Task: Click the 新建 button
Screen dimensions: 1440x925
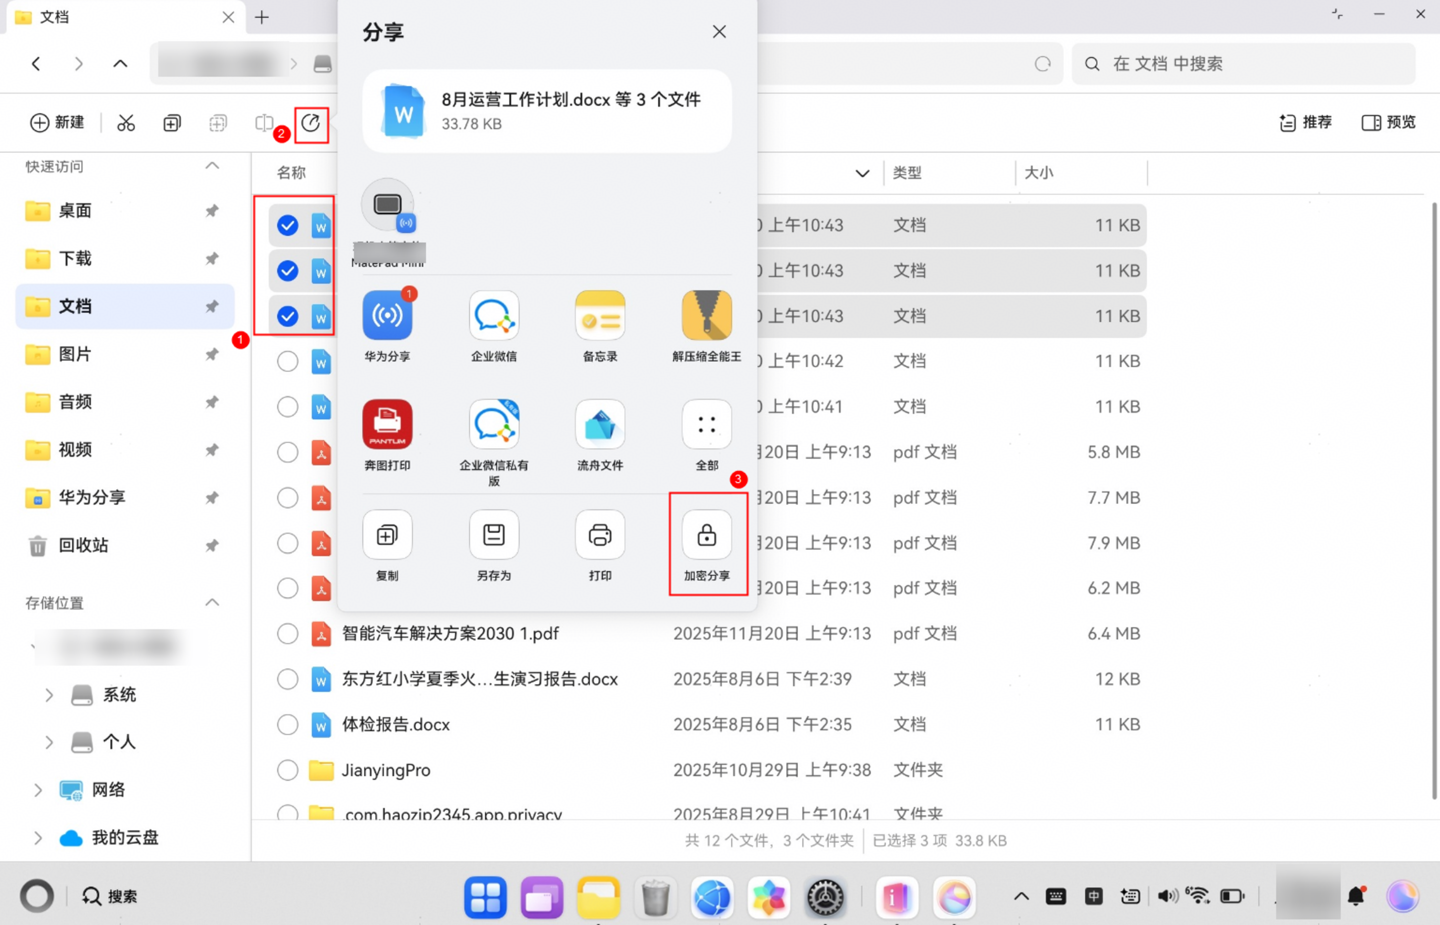Action: point(57,122)
